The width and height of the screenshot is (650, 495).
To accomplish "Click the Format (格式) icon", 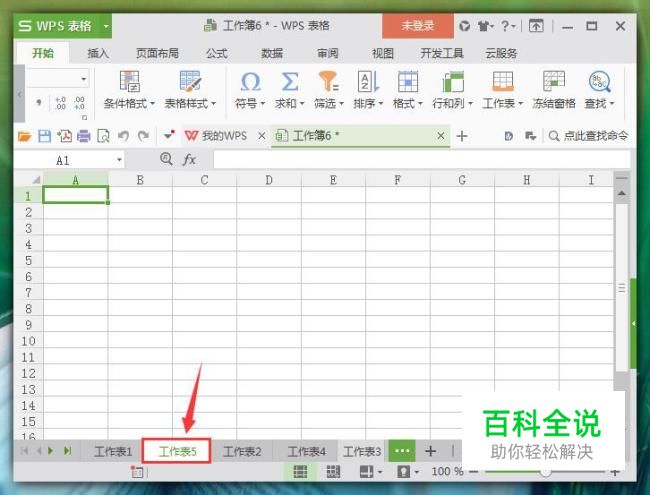I will (x=407, y=81).
